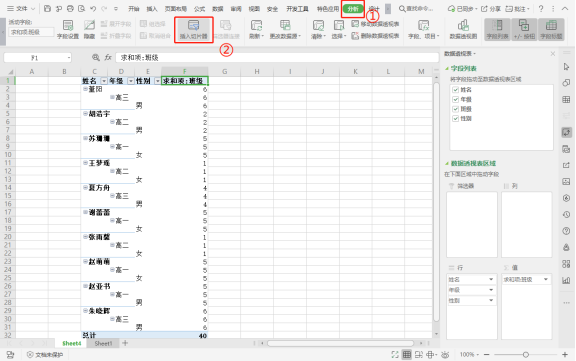Collapse the 苏珊珊 row group
Image resolution: width=576 pixels, height=361 pixels.
[85, 138]
